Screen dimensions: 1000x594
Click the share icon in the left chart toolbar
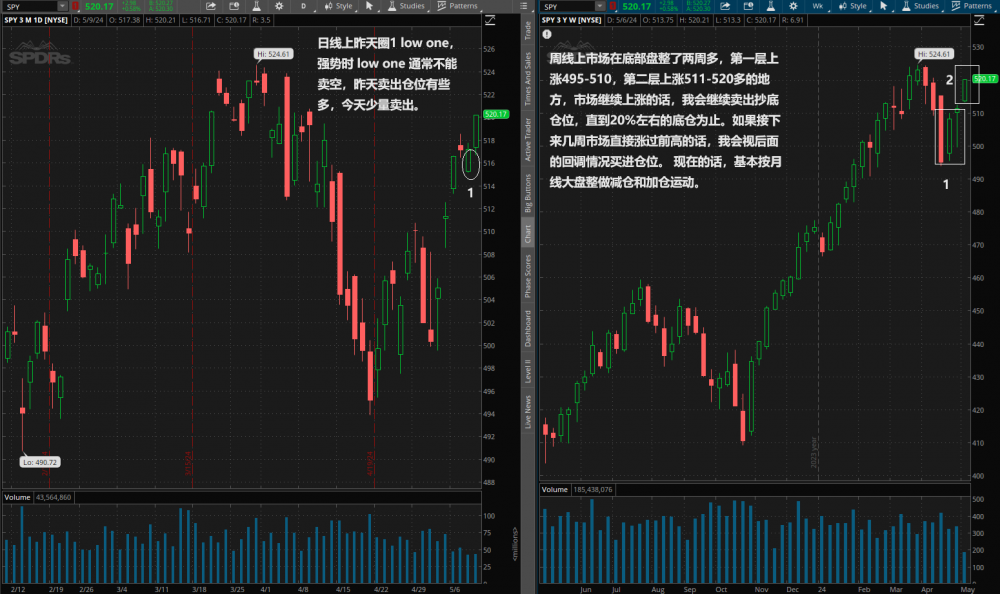210,6
